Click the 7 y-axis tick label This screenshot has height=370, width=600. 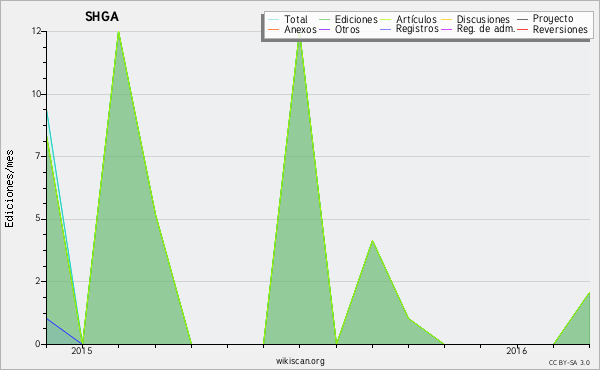coord(38,156)
